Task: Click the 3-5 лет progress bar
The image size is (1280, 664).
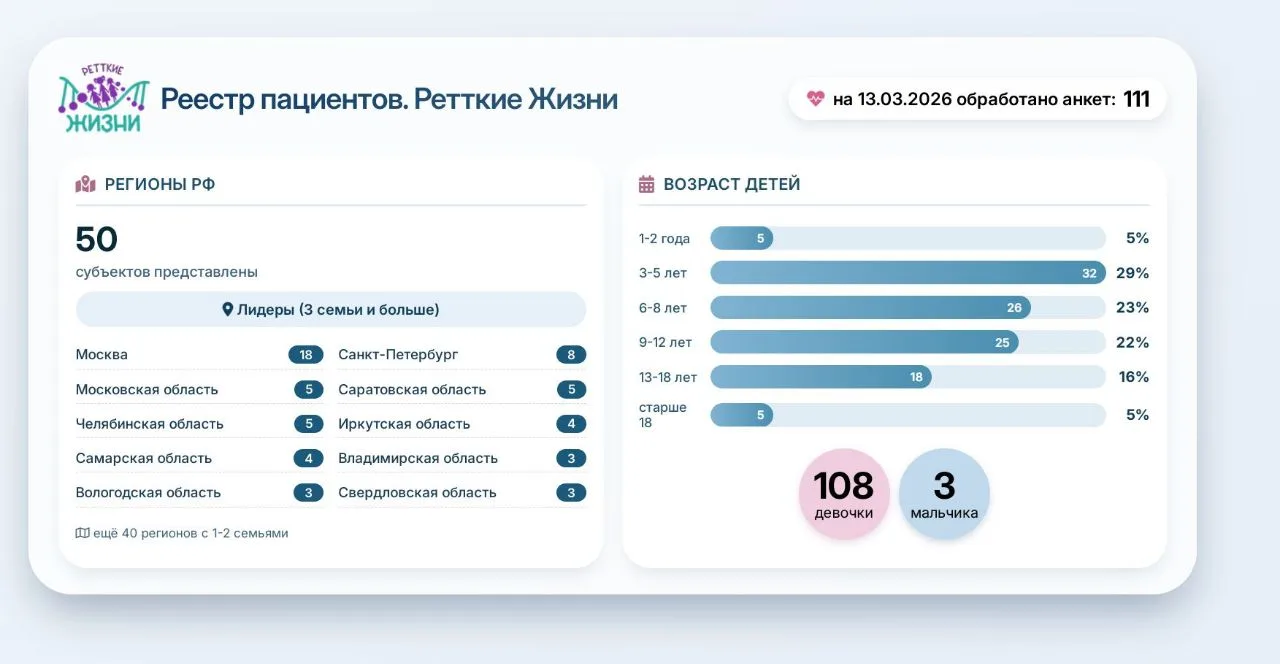Action: [x=908, y=273]
